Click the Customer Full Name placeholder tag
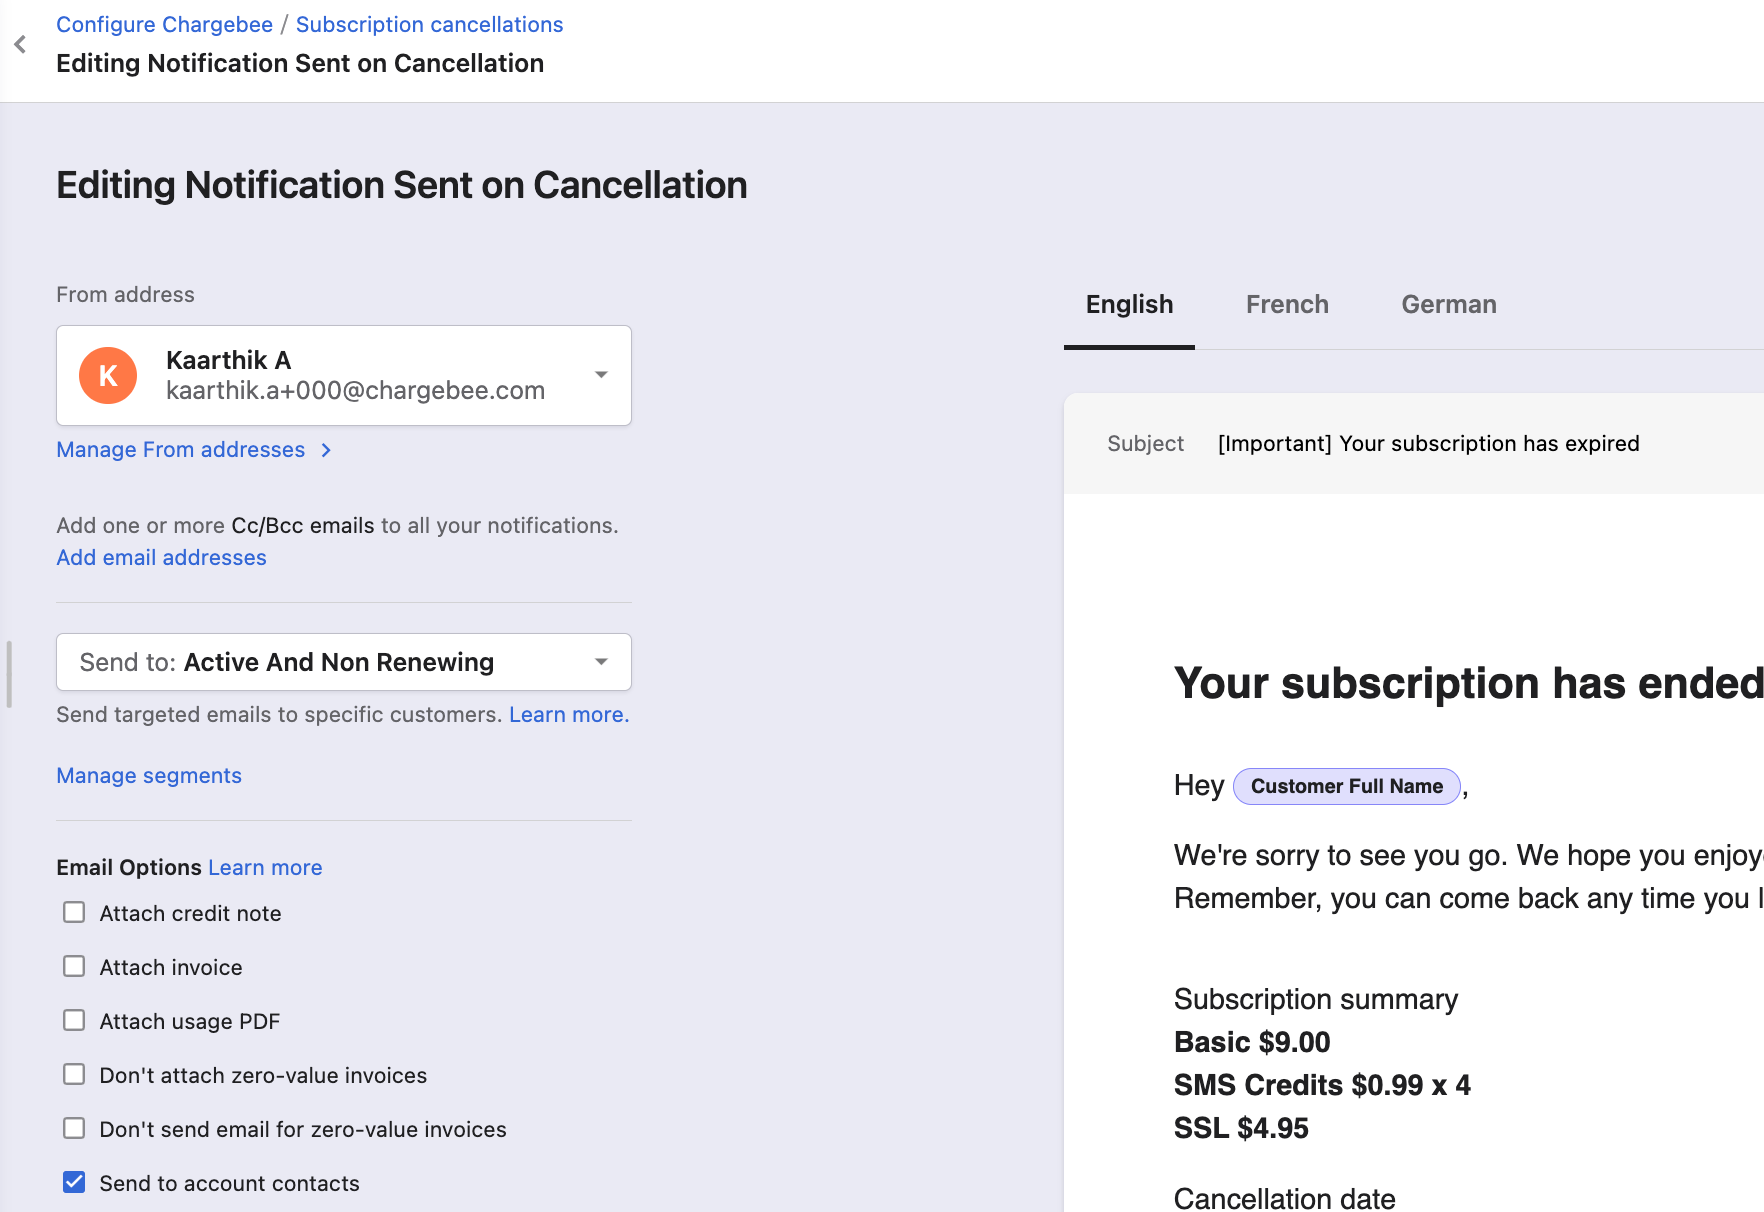Viewport: 1764px width, 1212px height. point(1346,786)
